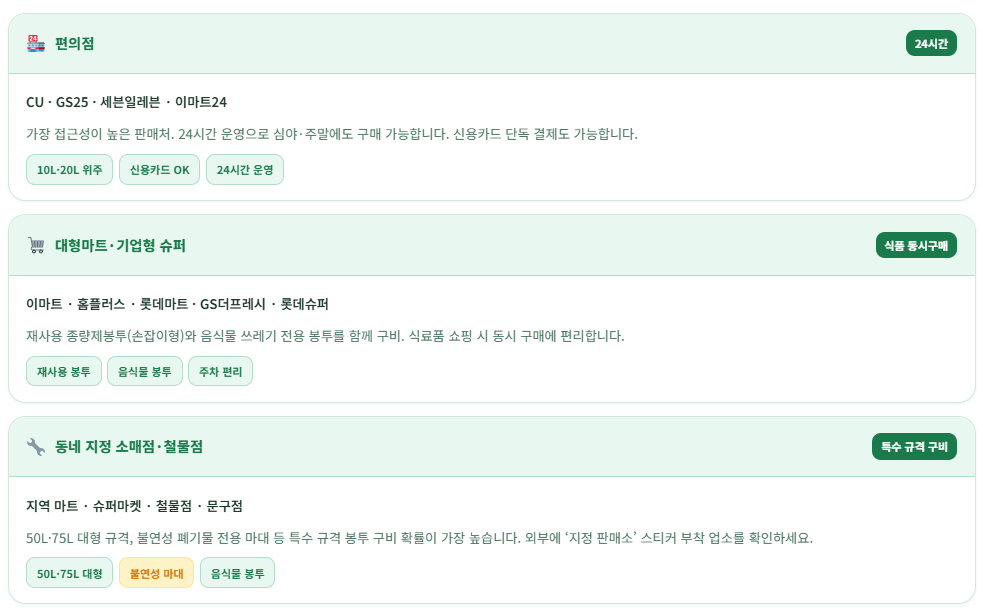This screenshot has width=983, height=614.
Task: Select the 재사용 봉투 tag
Action: pos(64,372)
